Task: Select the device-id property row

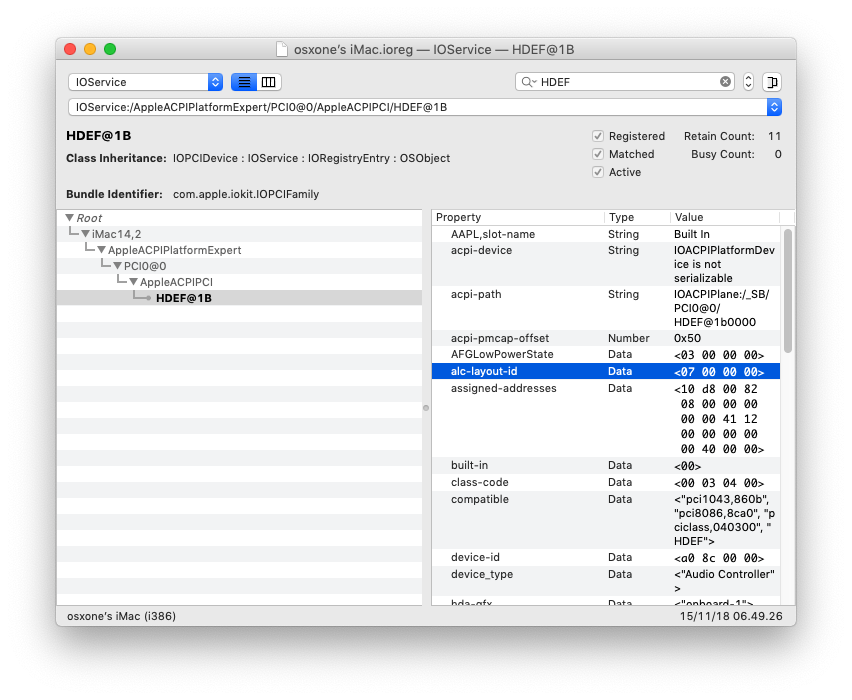Action: [x=606, y=558]
